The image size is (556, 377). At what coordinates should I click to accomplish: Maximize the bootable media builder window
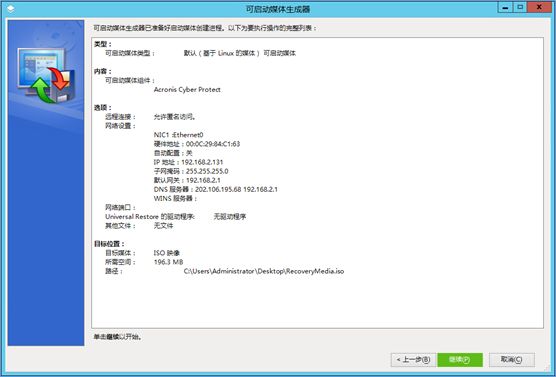click(x=520, y=7)
